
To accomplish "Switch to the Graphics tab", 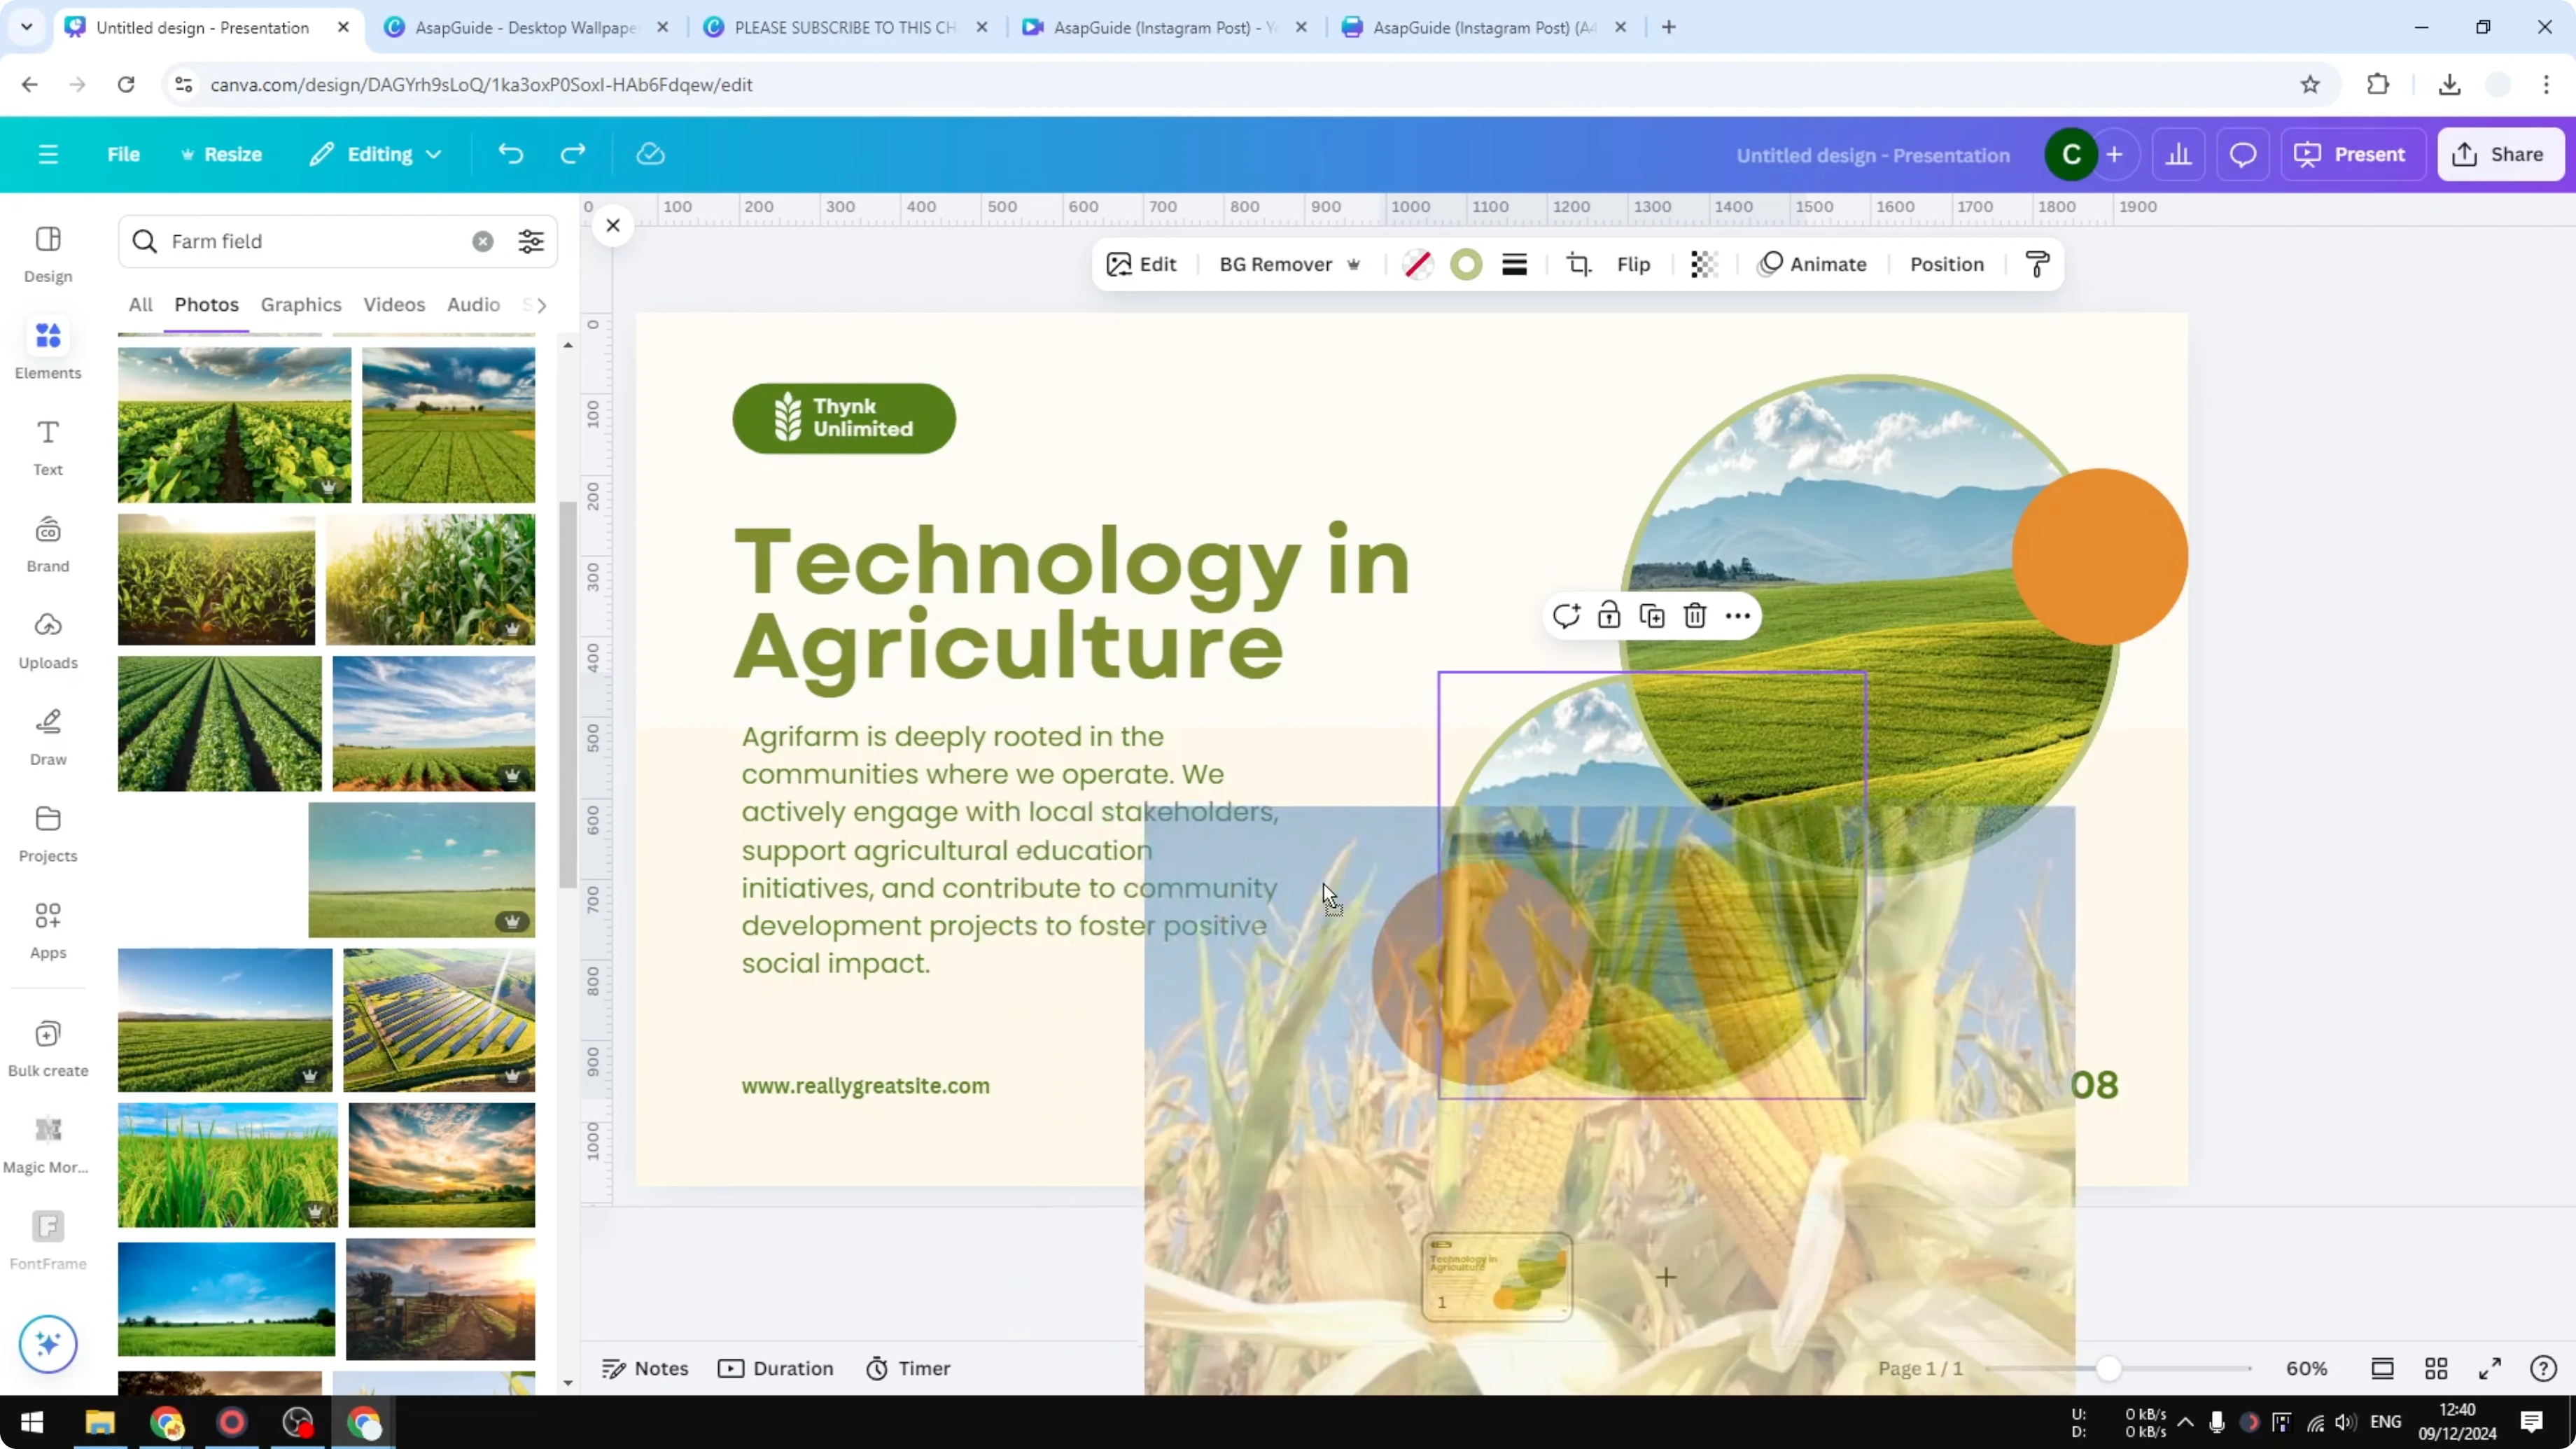I will [x=301, y=305].
